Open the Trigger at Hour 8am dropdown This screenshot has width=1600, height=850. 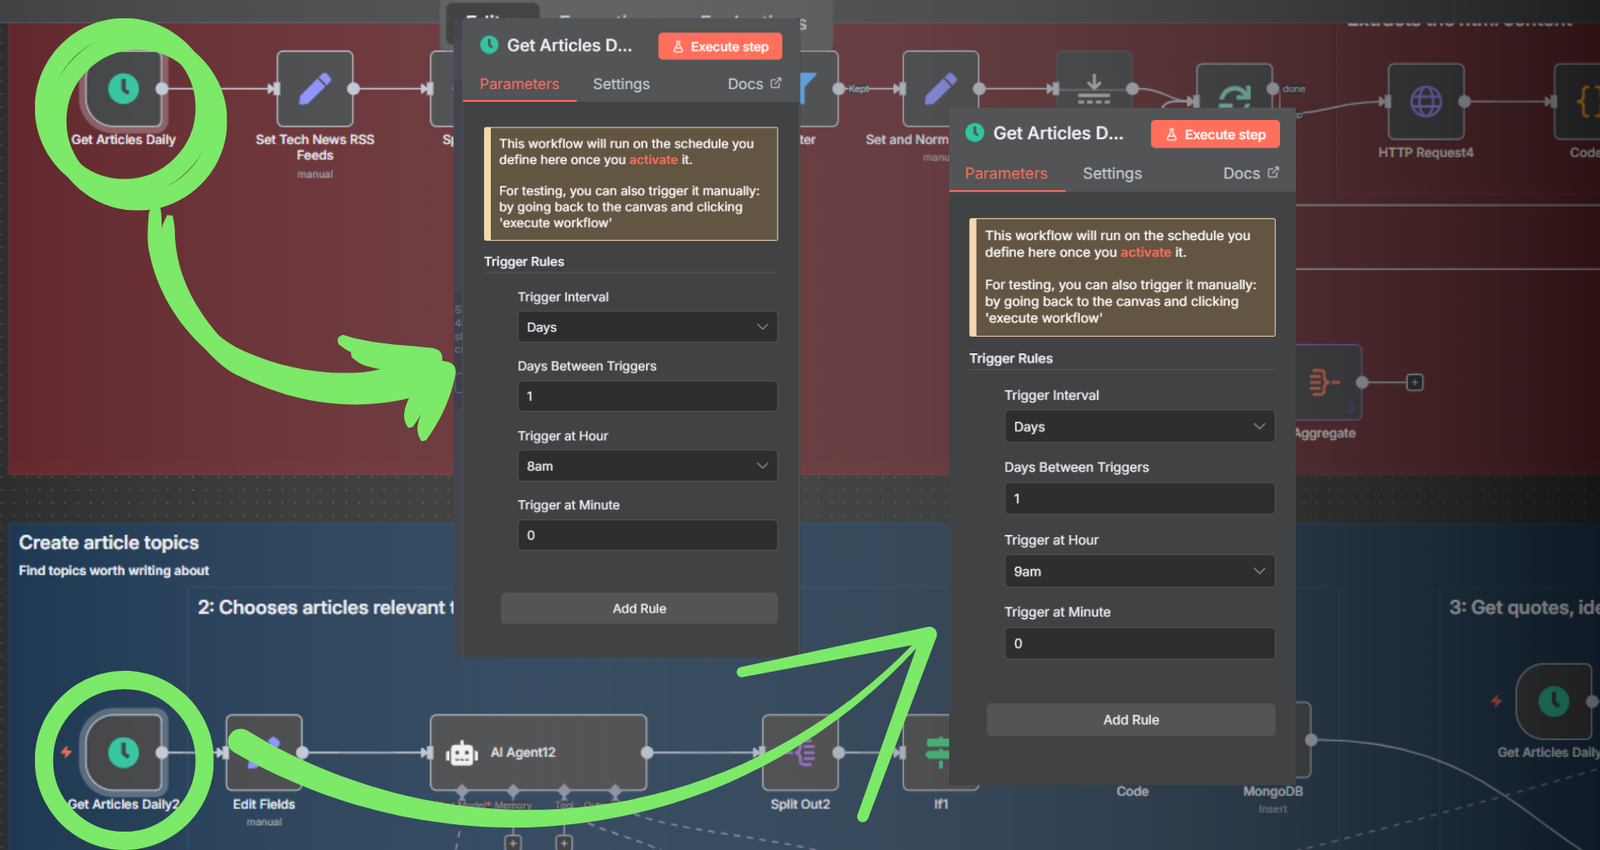coord(647,466)
